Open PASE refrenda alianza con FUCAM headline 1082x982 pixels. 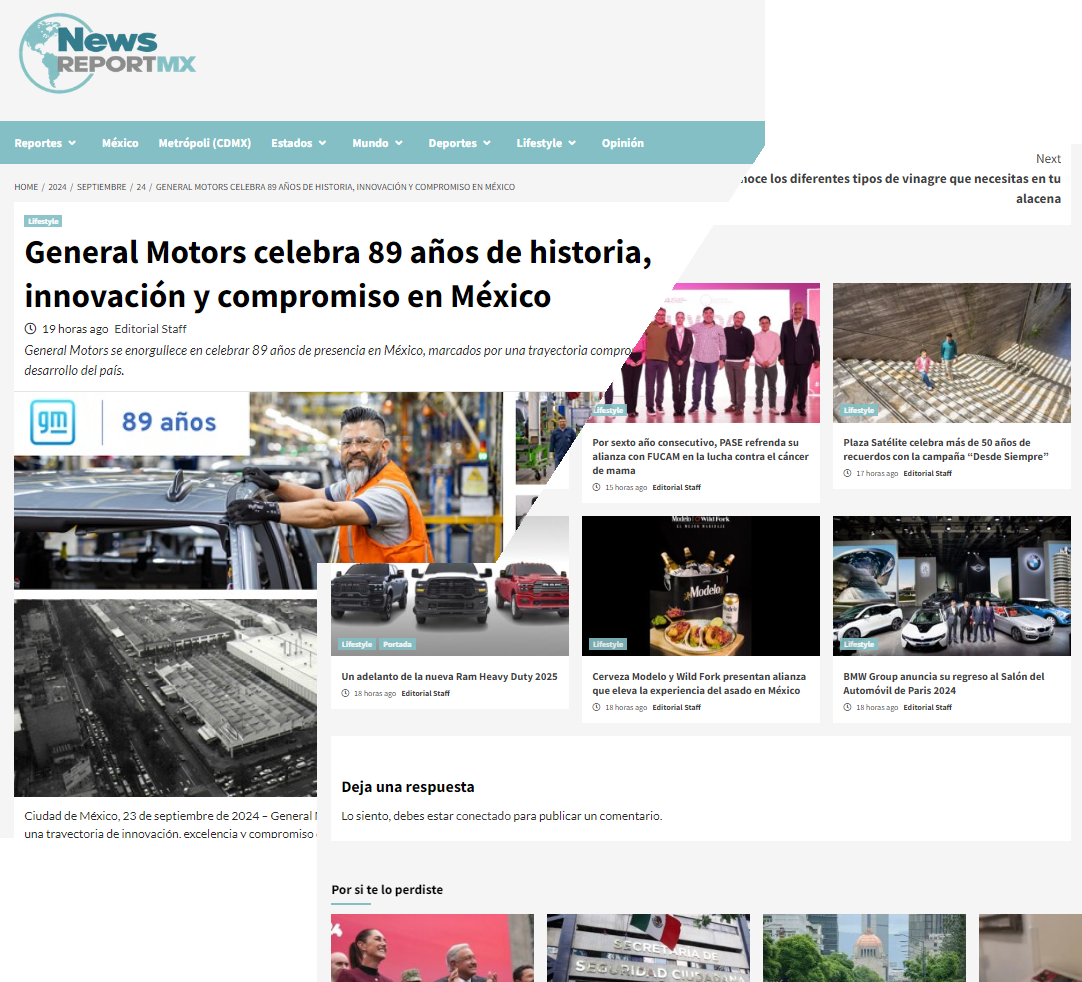[x=700, y=456]
